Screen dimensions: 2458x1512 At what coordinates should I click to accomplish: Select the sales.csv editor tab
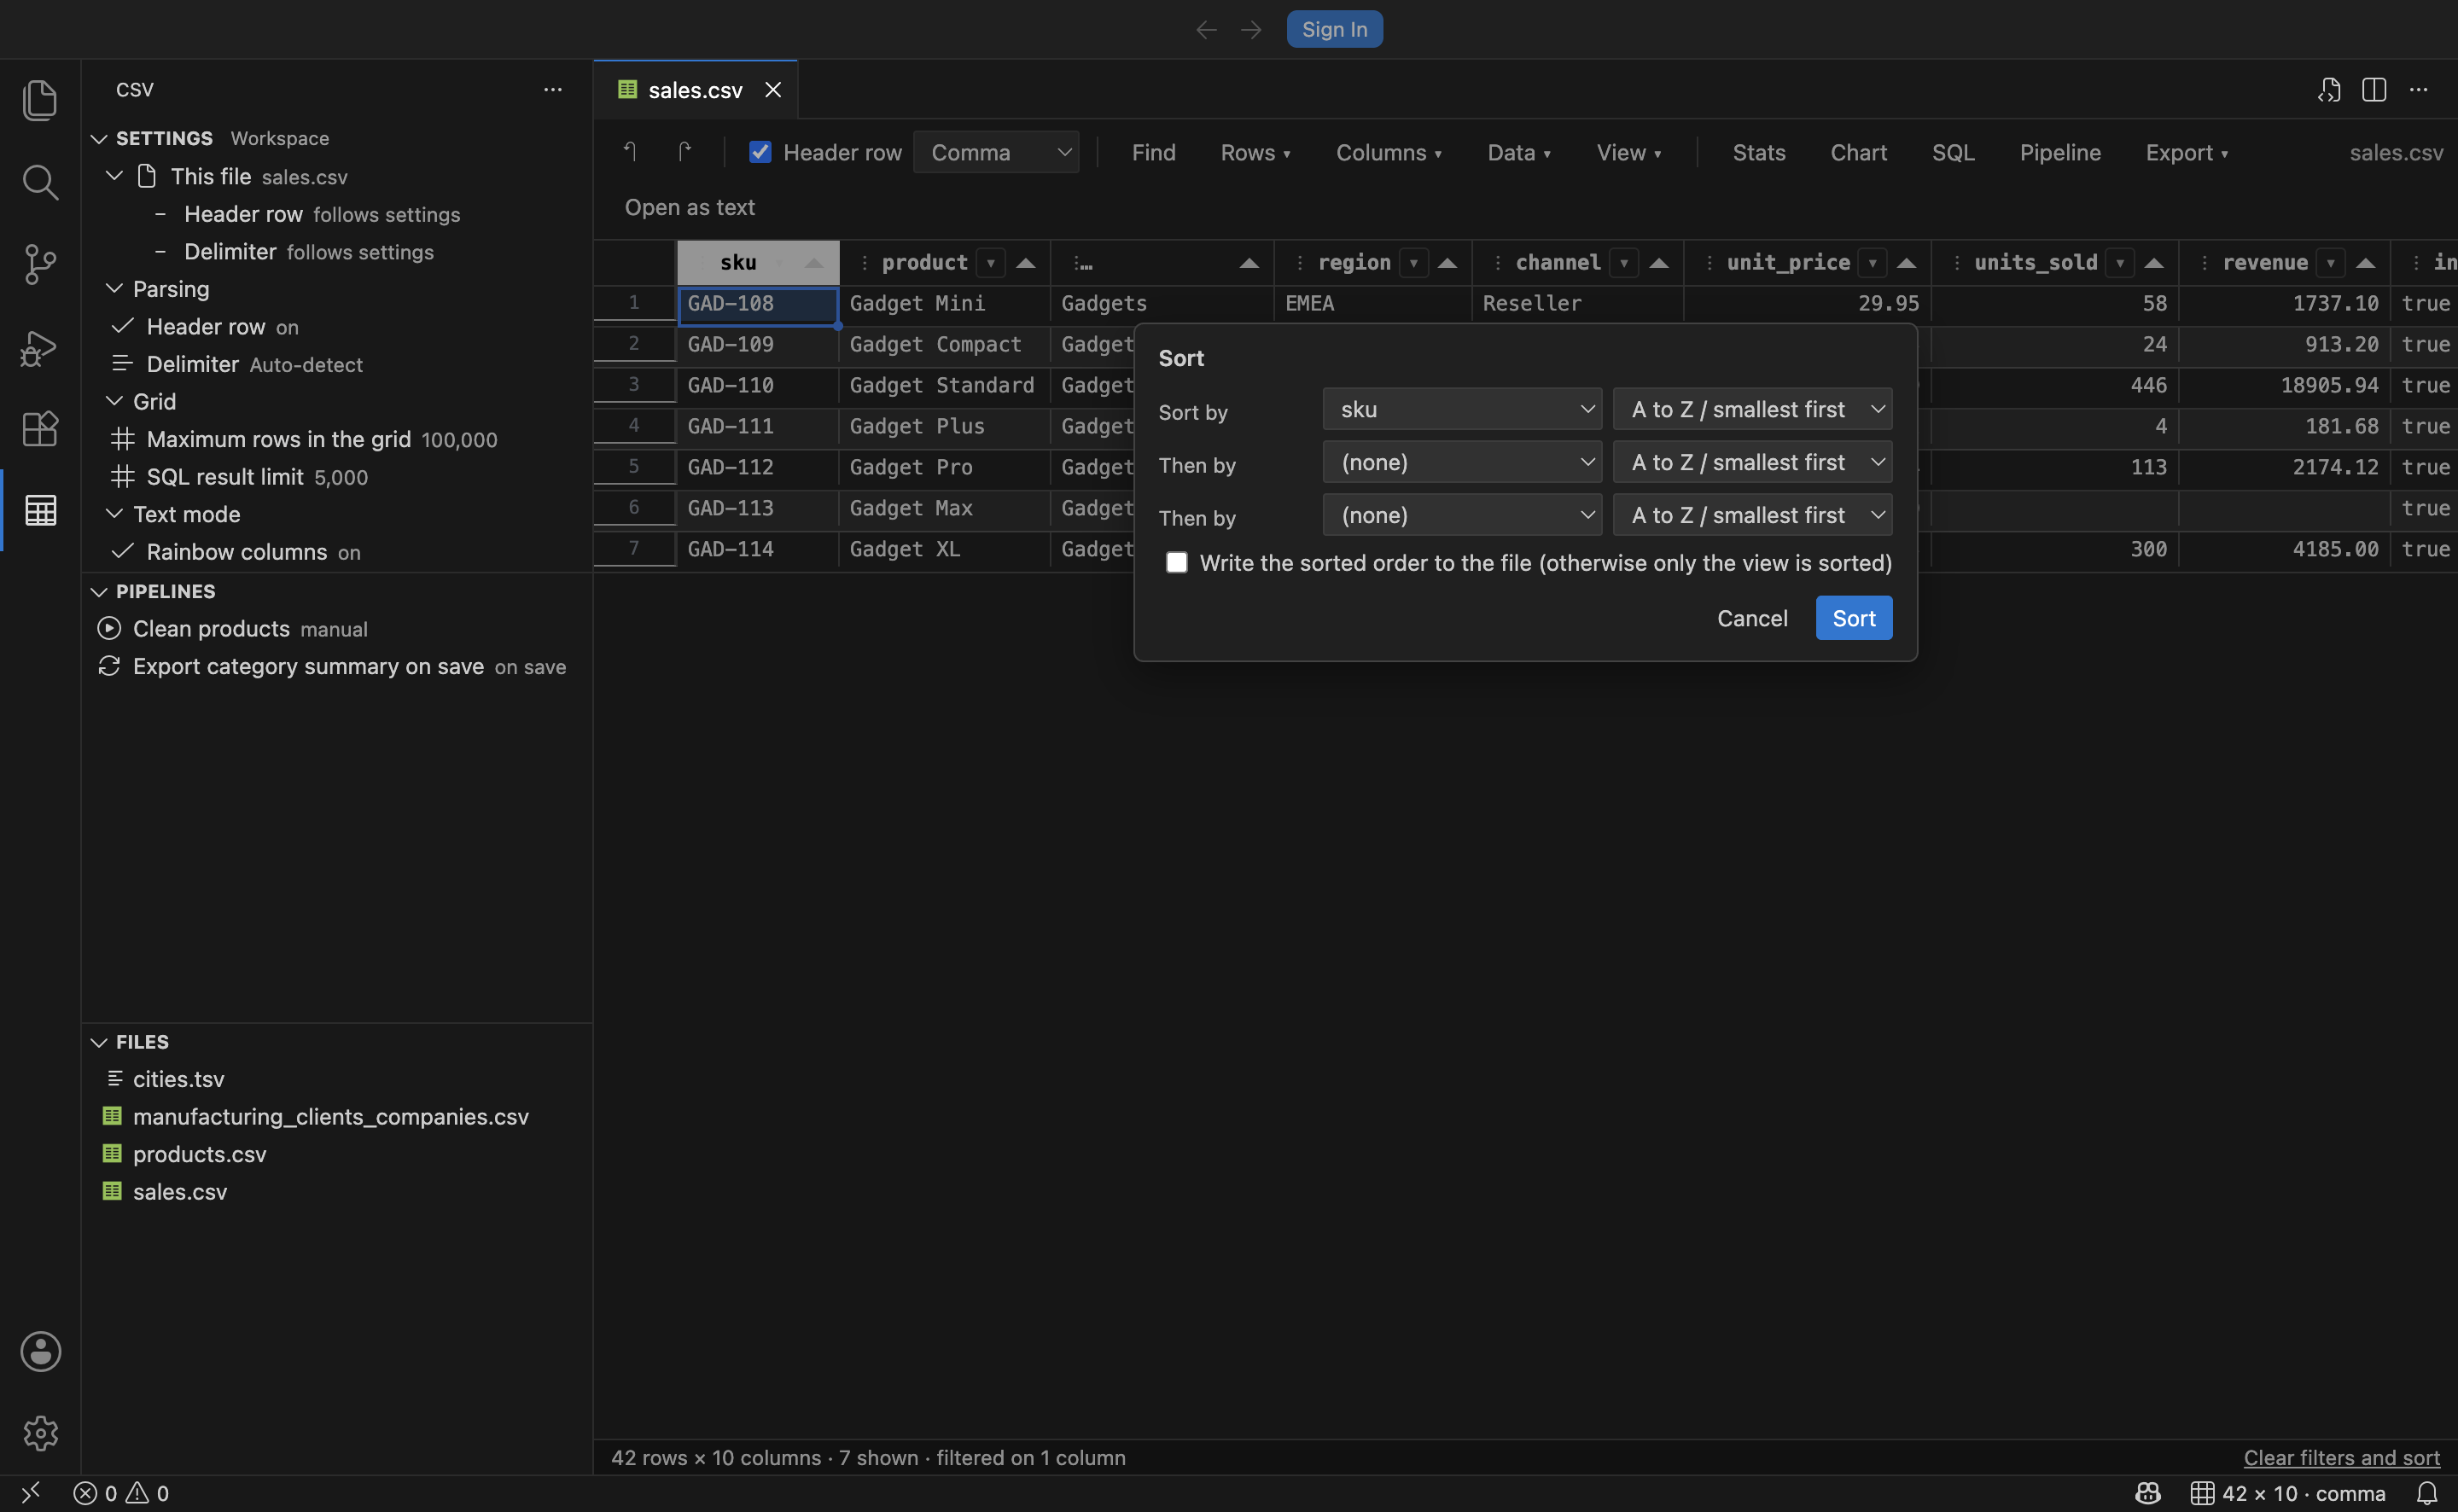click(x=695, y=90)
